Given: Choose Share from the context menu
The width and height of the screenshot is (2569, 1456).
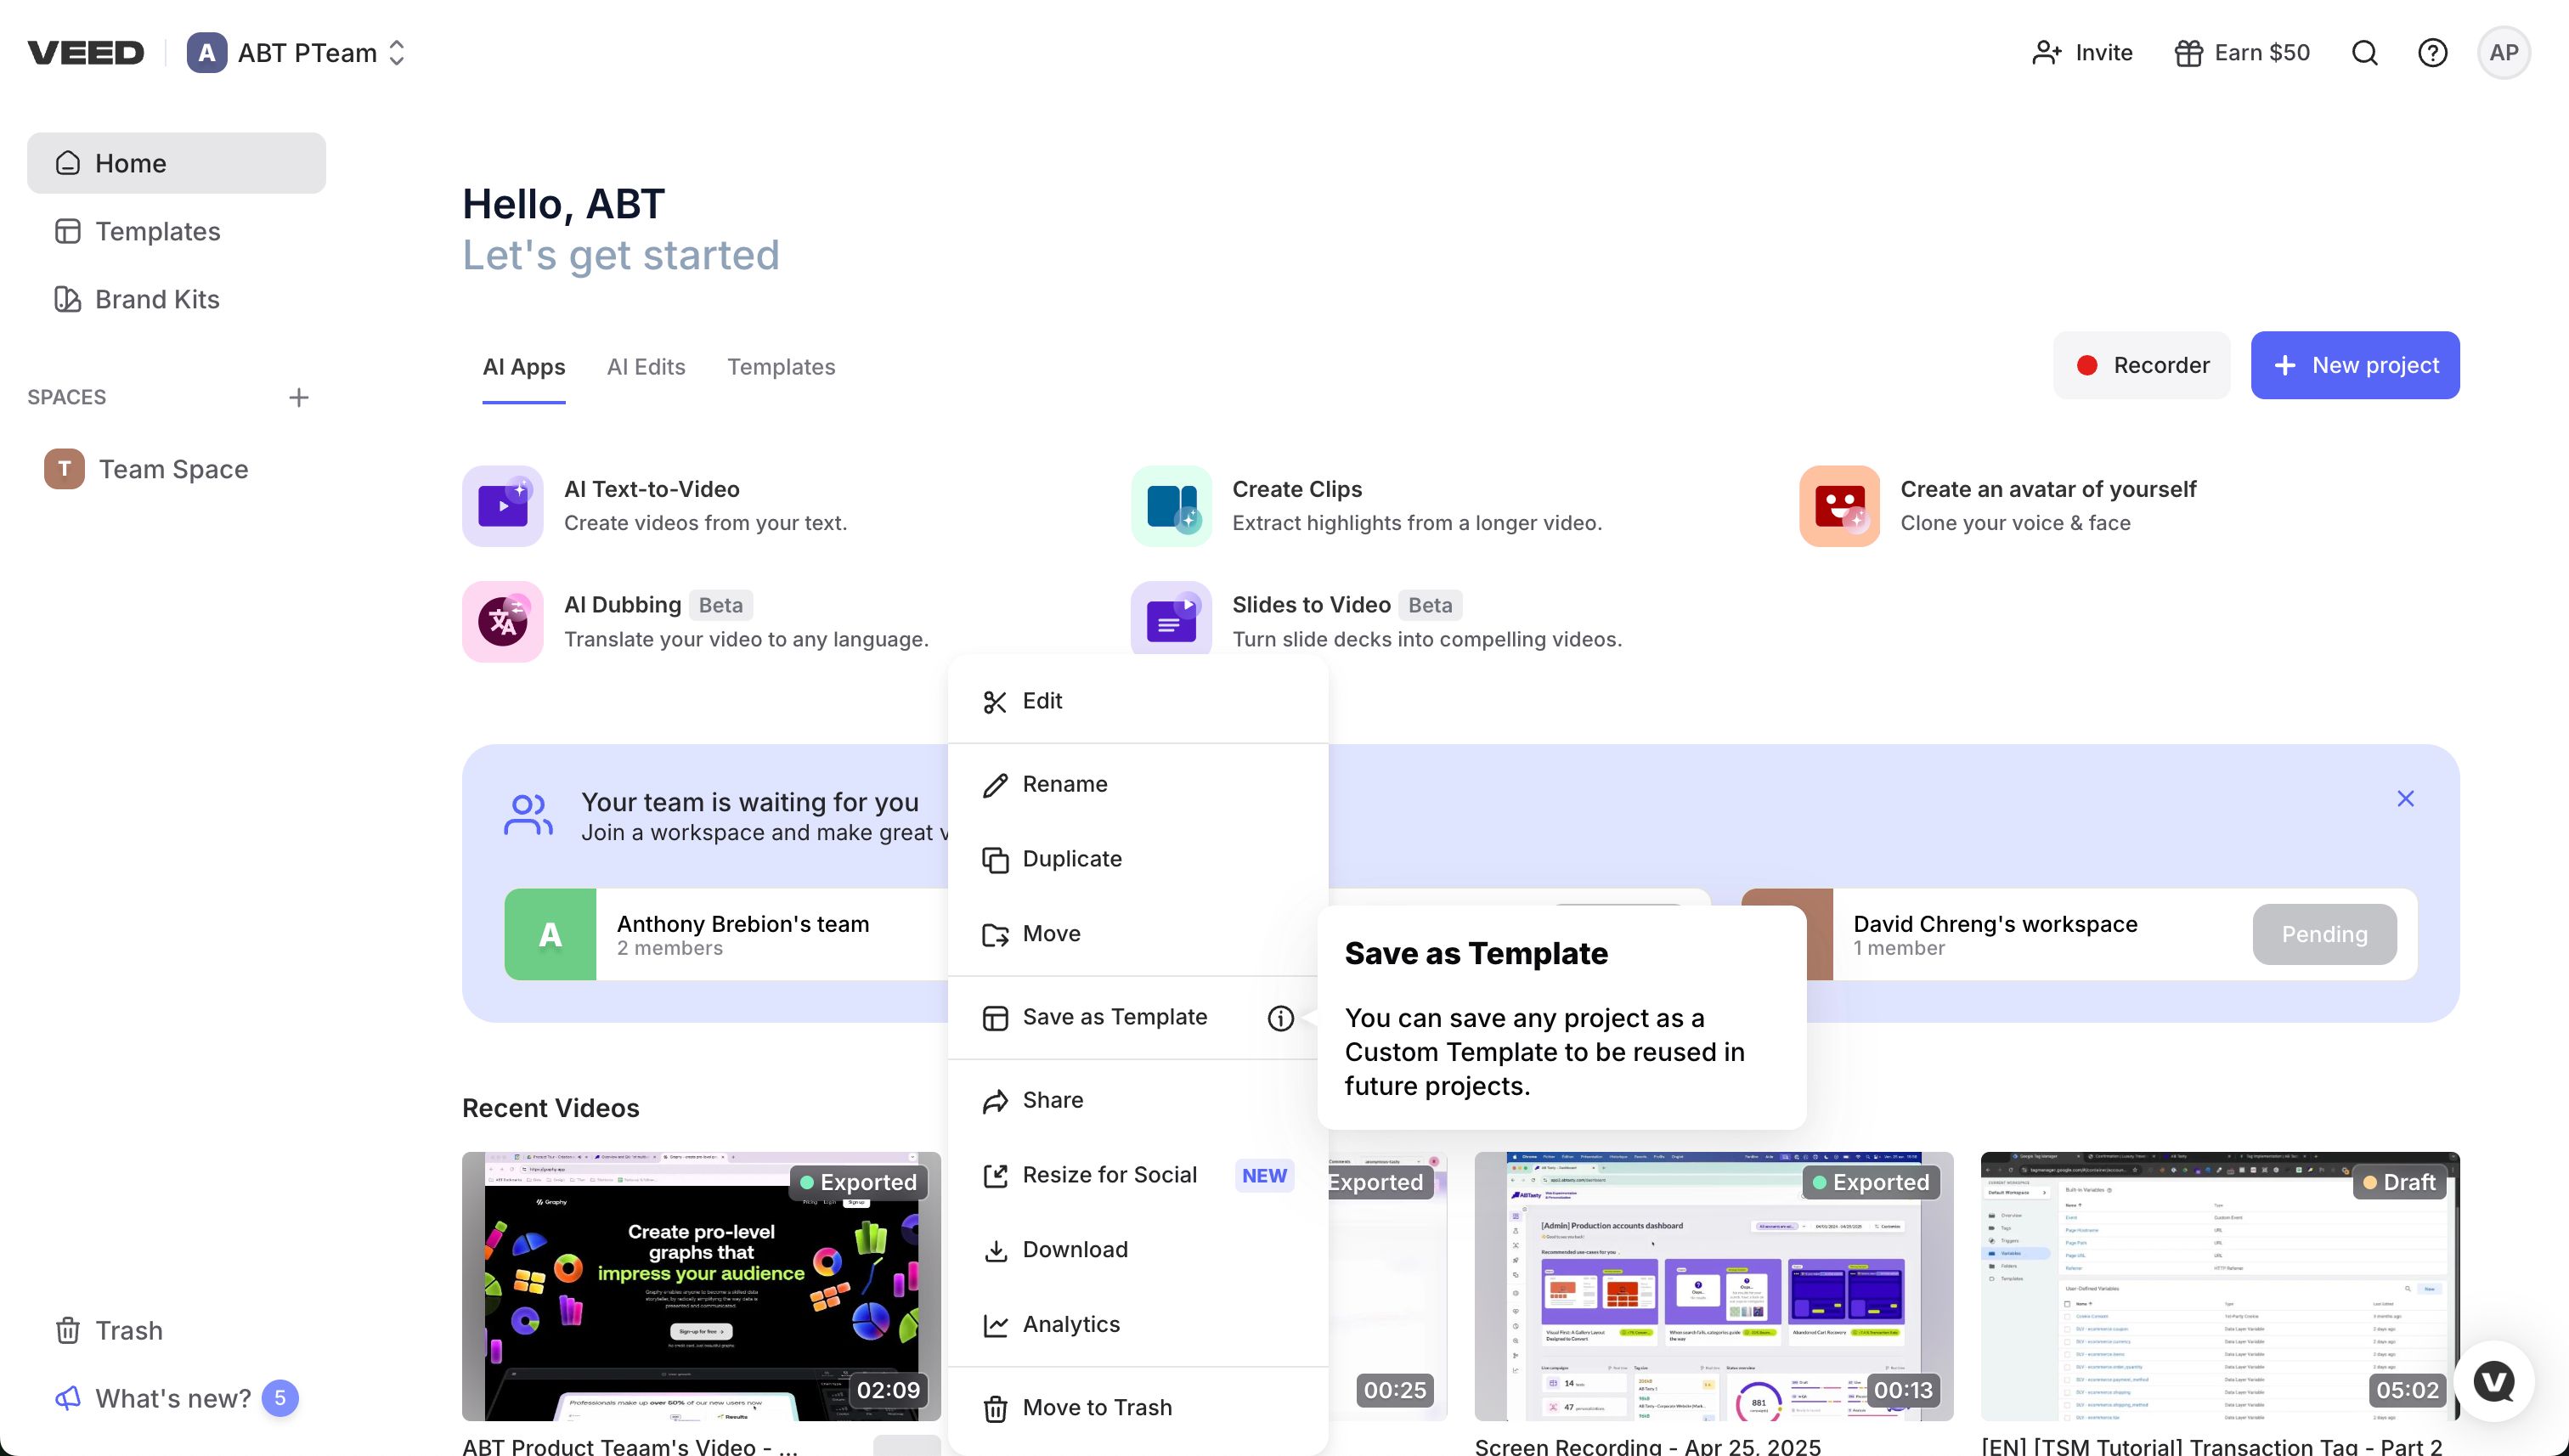Looking at the screenshot, I should click(x=1137, y=1100).
